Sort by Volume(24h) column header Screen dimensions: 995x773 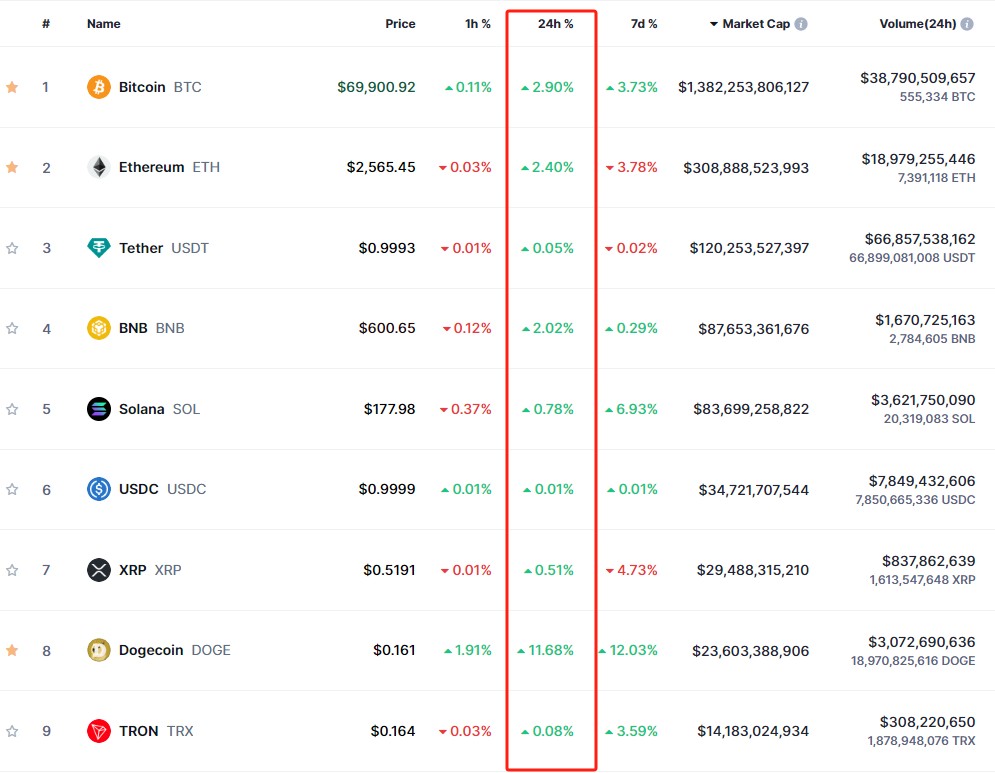click(918, 24)
